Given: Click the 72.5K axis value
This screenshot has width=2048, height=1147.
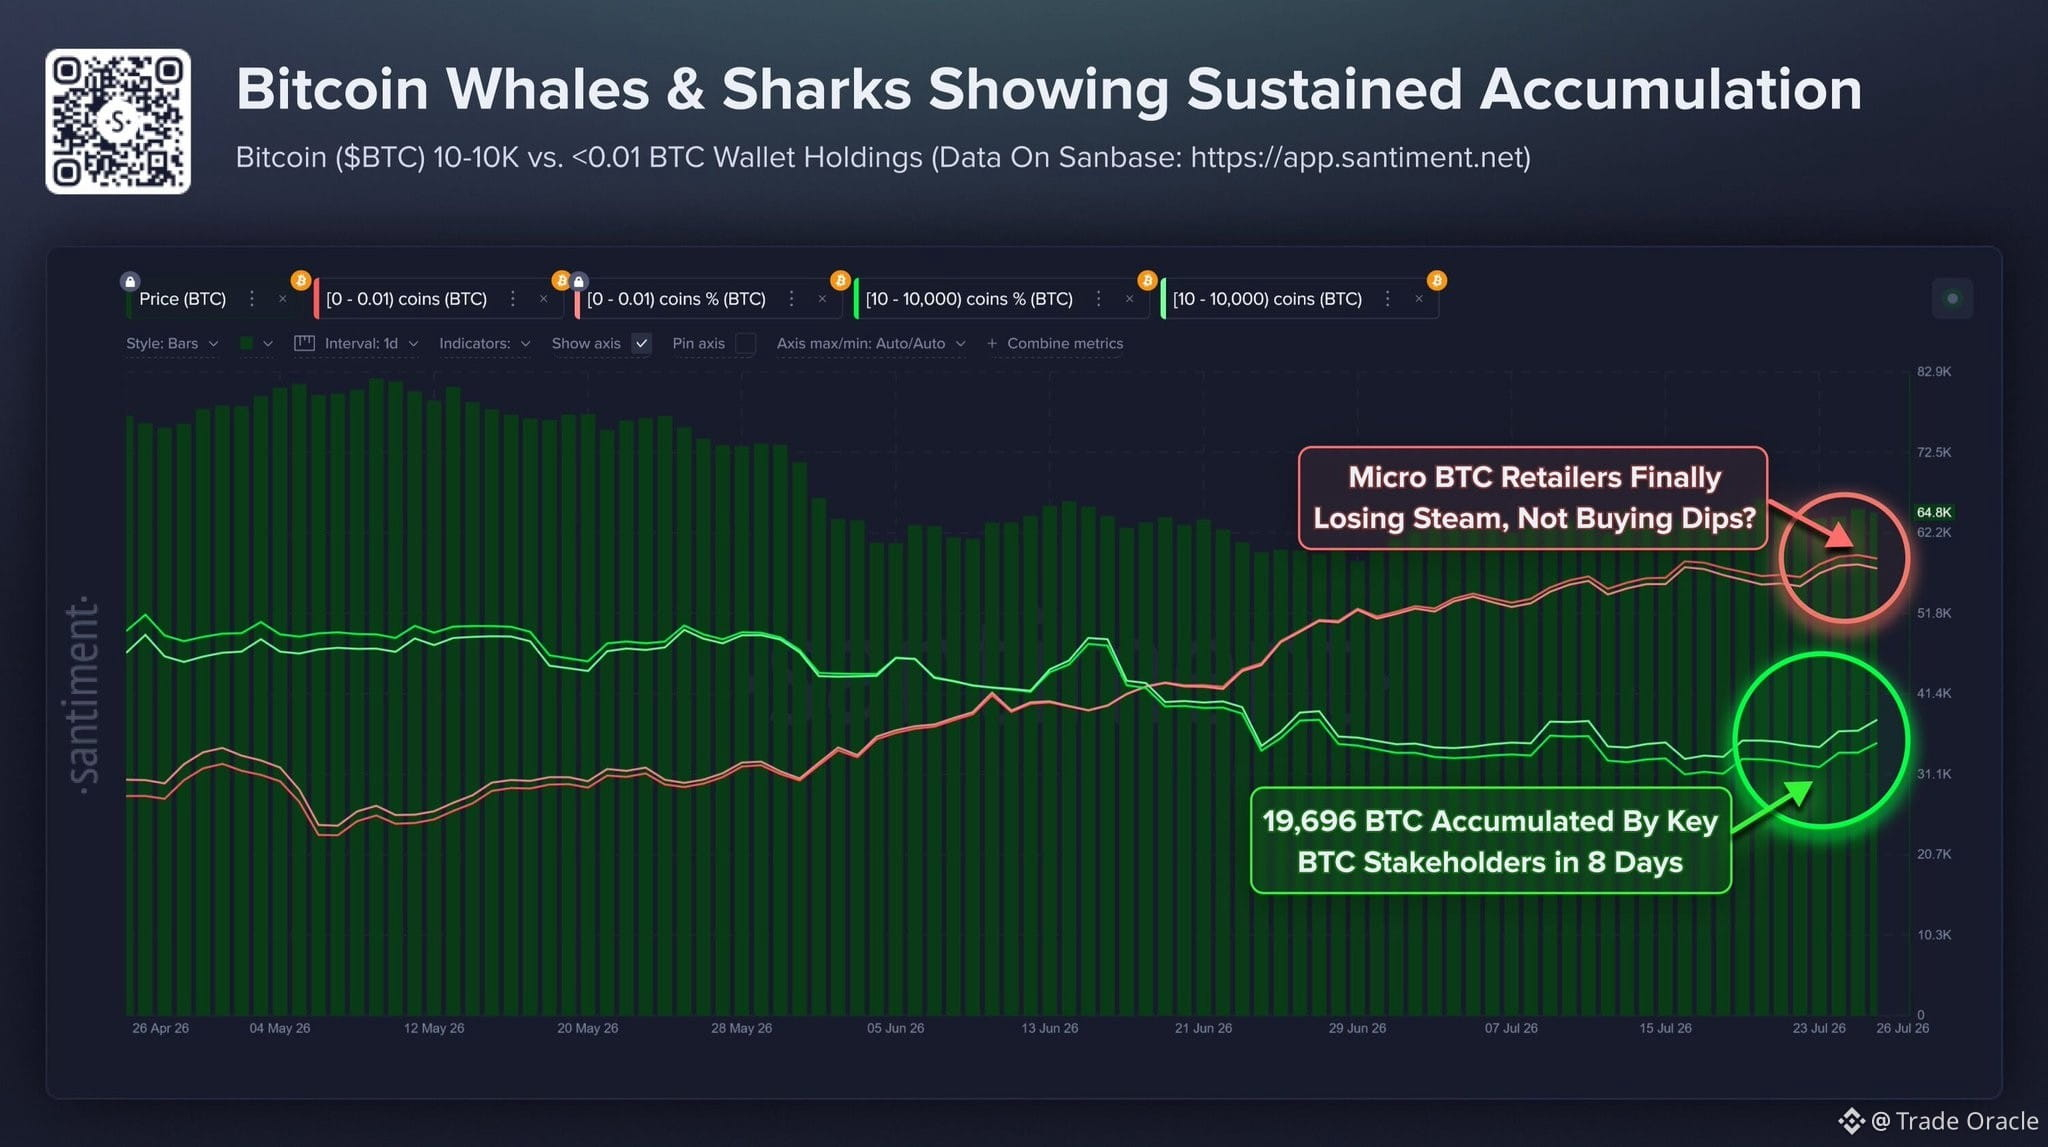Looking at the screenshot, I should tap(1934, 452).
